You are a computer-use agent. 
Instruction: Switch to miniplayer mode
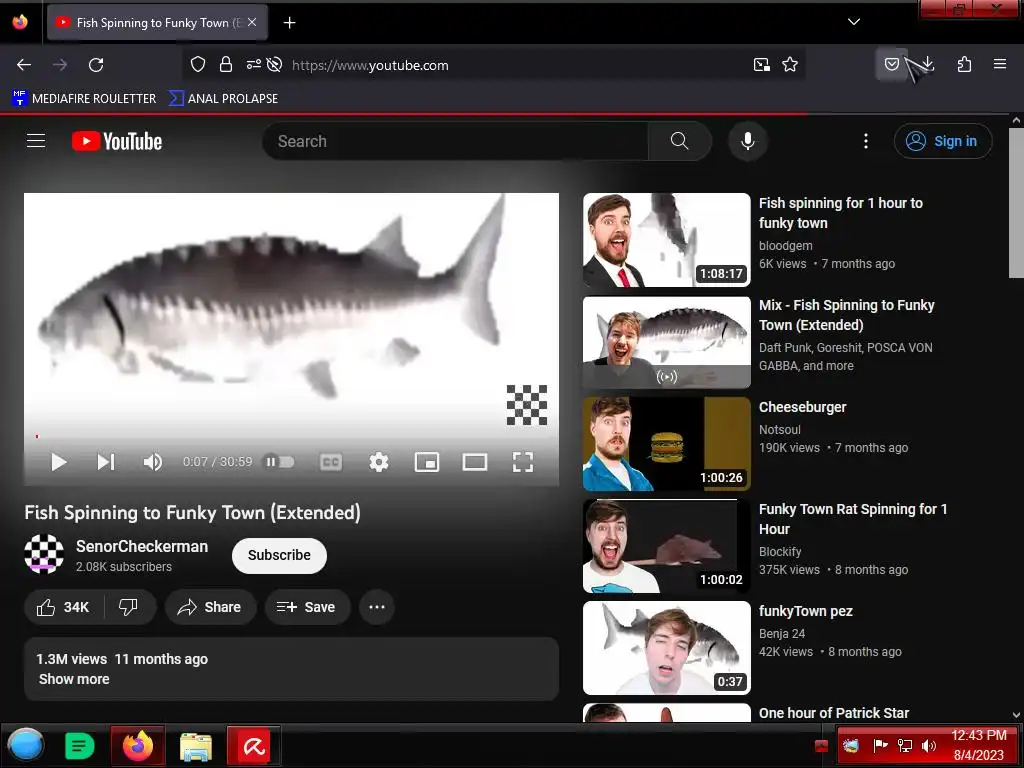[426, 462]
